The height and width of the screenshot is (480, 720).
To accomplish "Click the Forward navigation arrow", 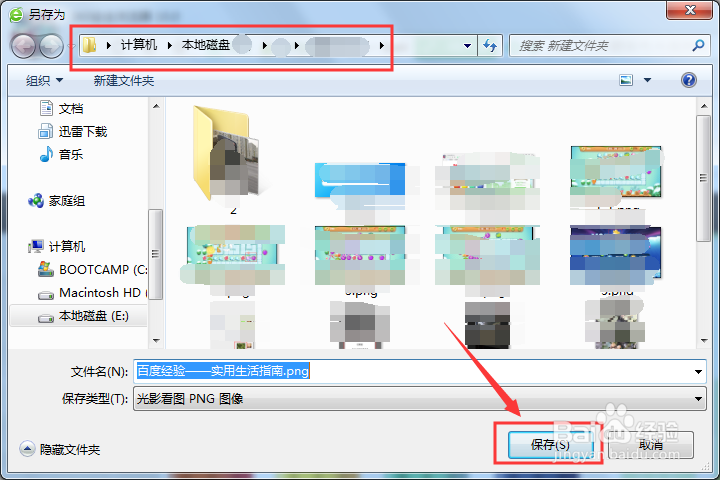I will [x=51, y=46].
